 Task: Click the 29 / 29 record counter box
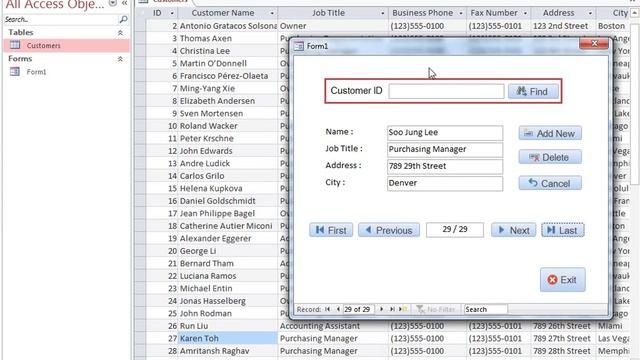tap(455, 229)
